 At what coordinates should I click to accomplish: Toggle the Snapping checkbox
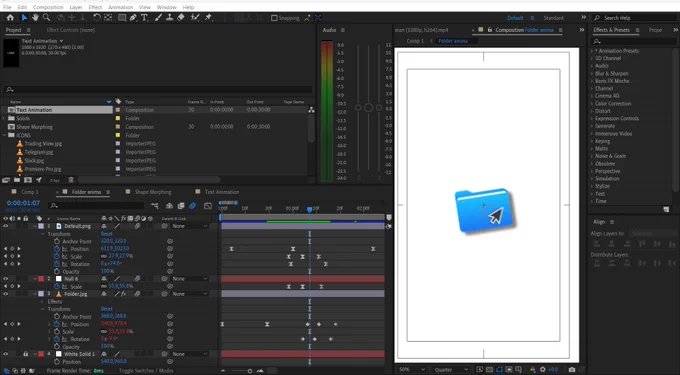click(274, 18)
